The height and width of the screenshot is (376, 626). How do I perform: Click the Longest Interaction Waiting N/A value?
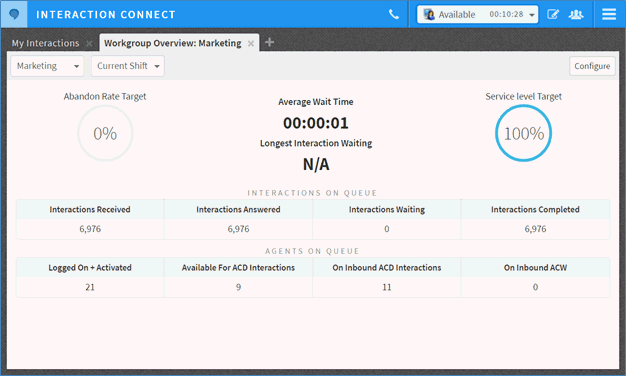coord(316,164)
